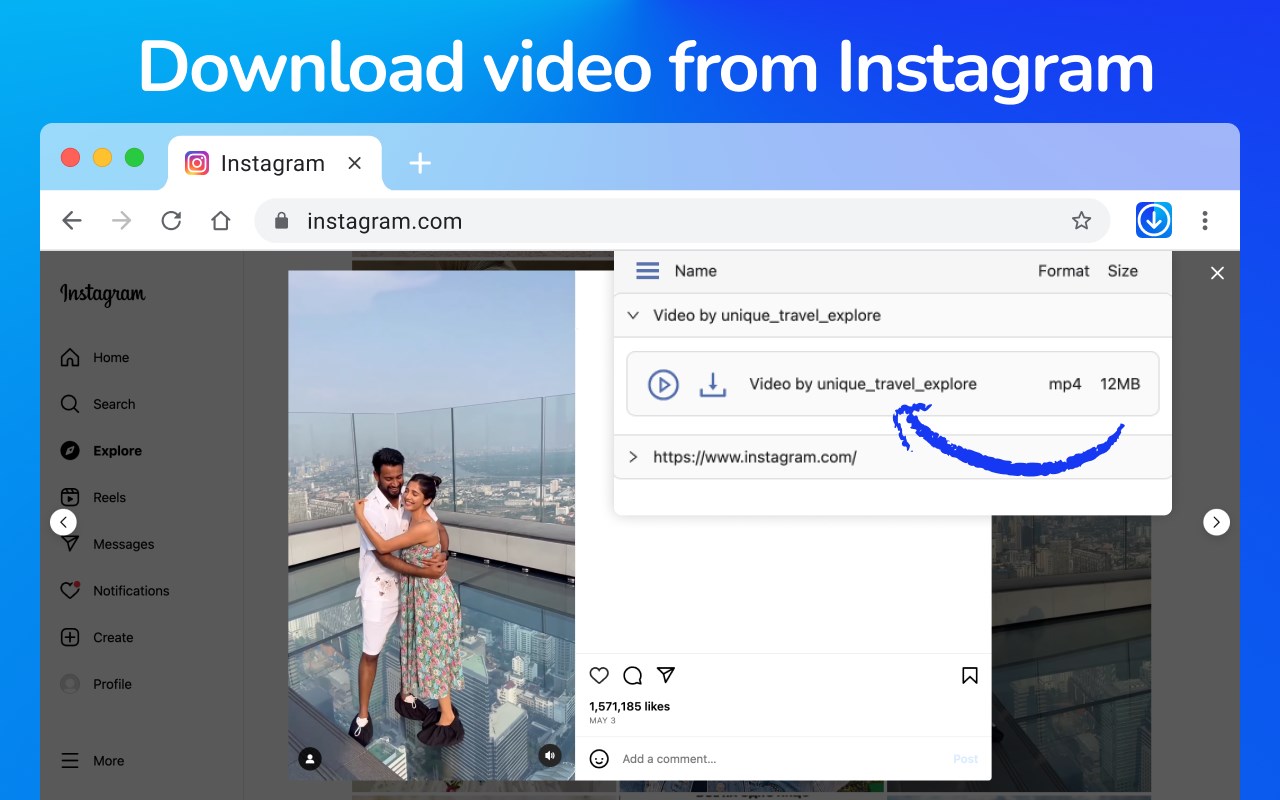Viewport: 1280px width, 800px height.
Task: Click the Home house icon
Action: click(70, 358)
